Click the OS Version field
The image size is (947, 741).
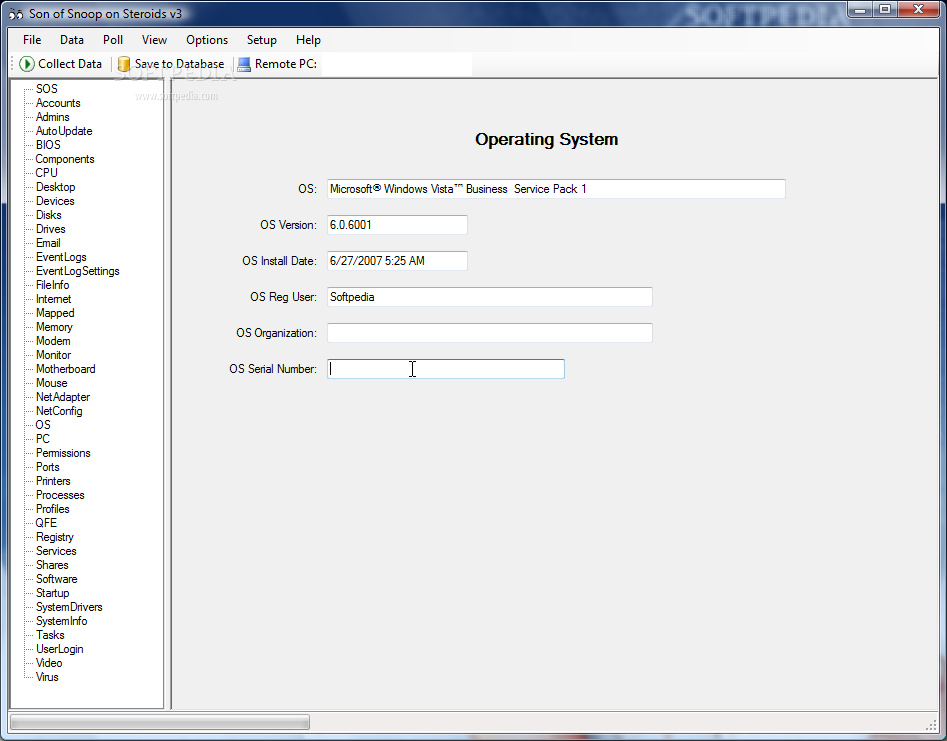pyautogui.click(x=397, y=225)
